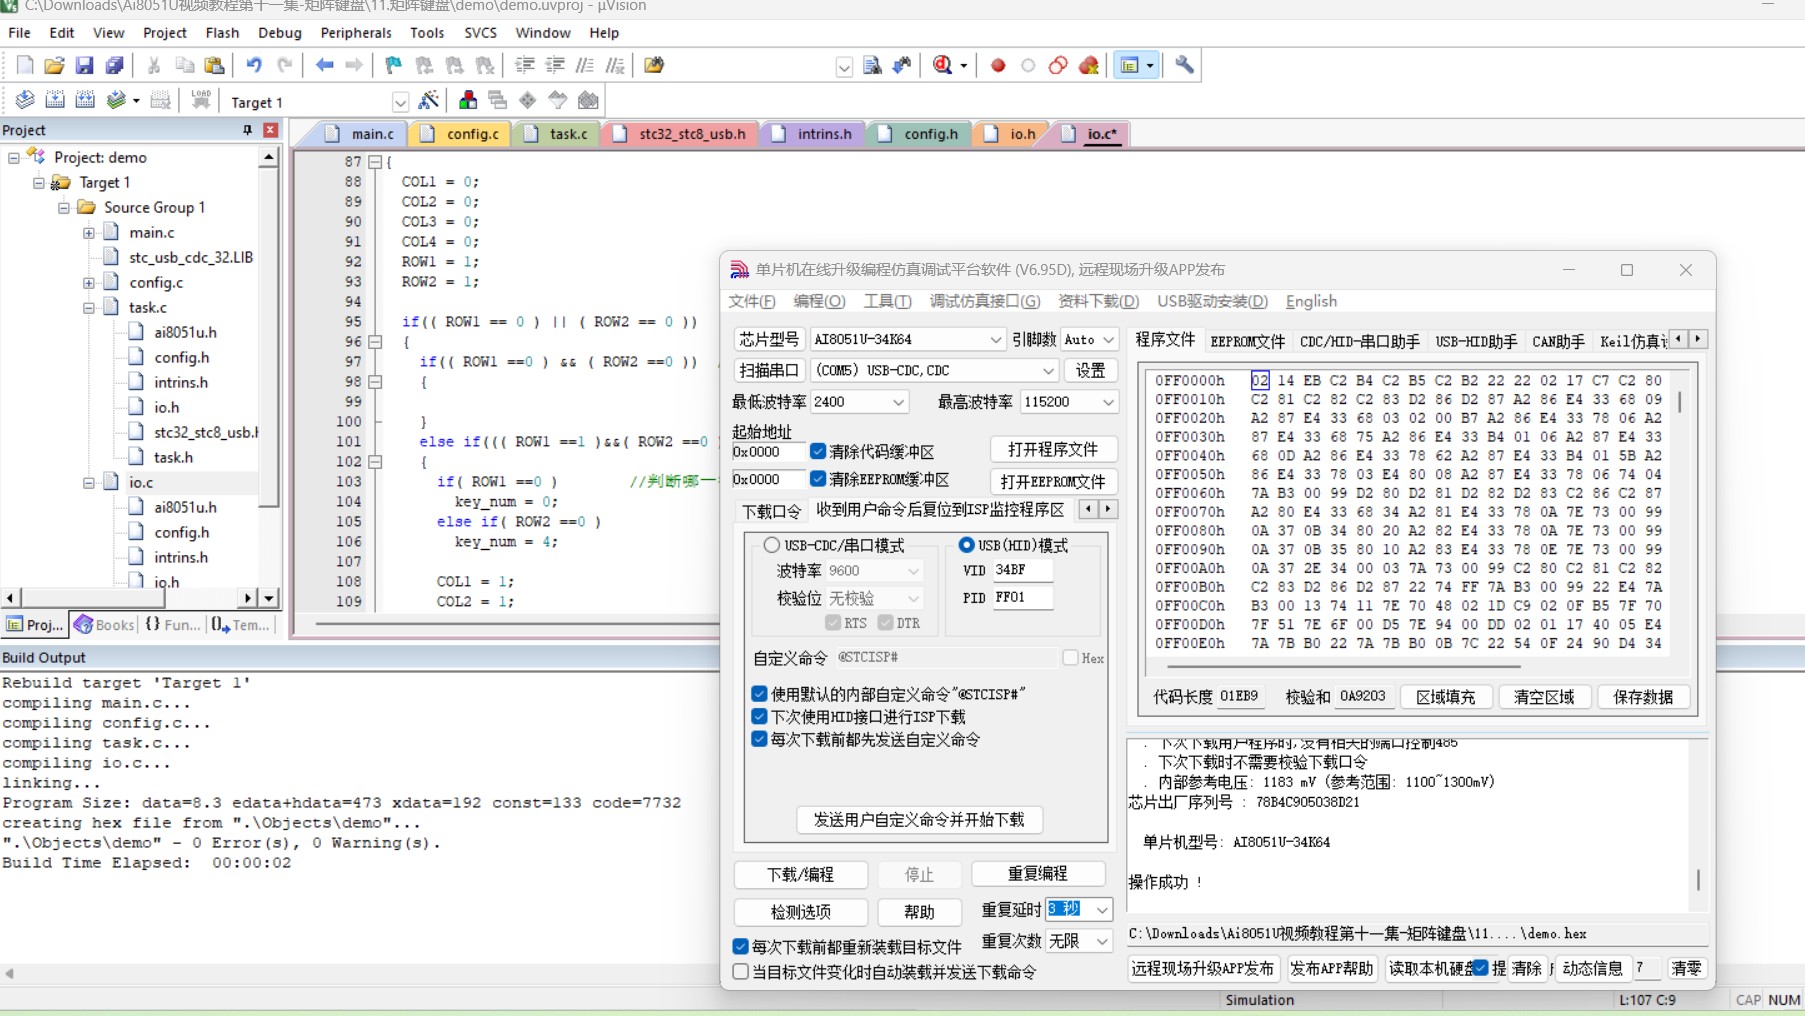Viewport: 1805px width, 1016px height.
Task: Kill all breakpoints with the toolbar icon
Action: click(1089, 66)
